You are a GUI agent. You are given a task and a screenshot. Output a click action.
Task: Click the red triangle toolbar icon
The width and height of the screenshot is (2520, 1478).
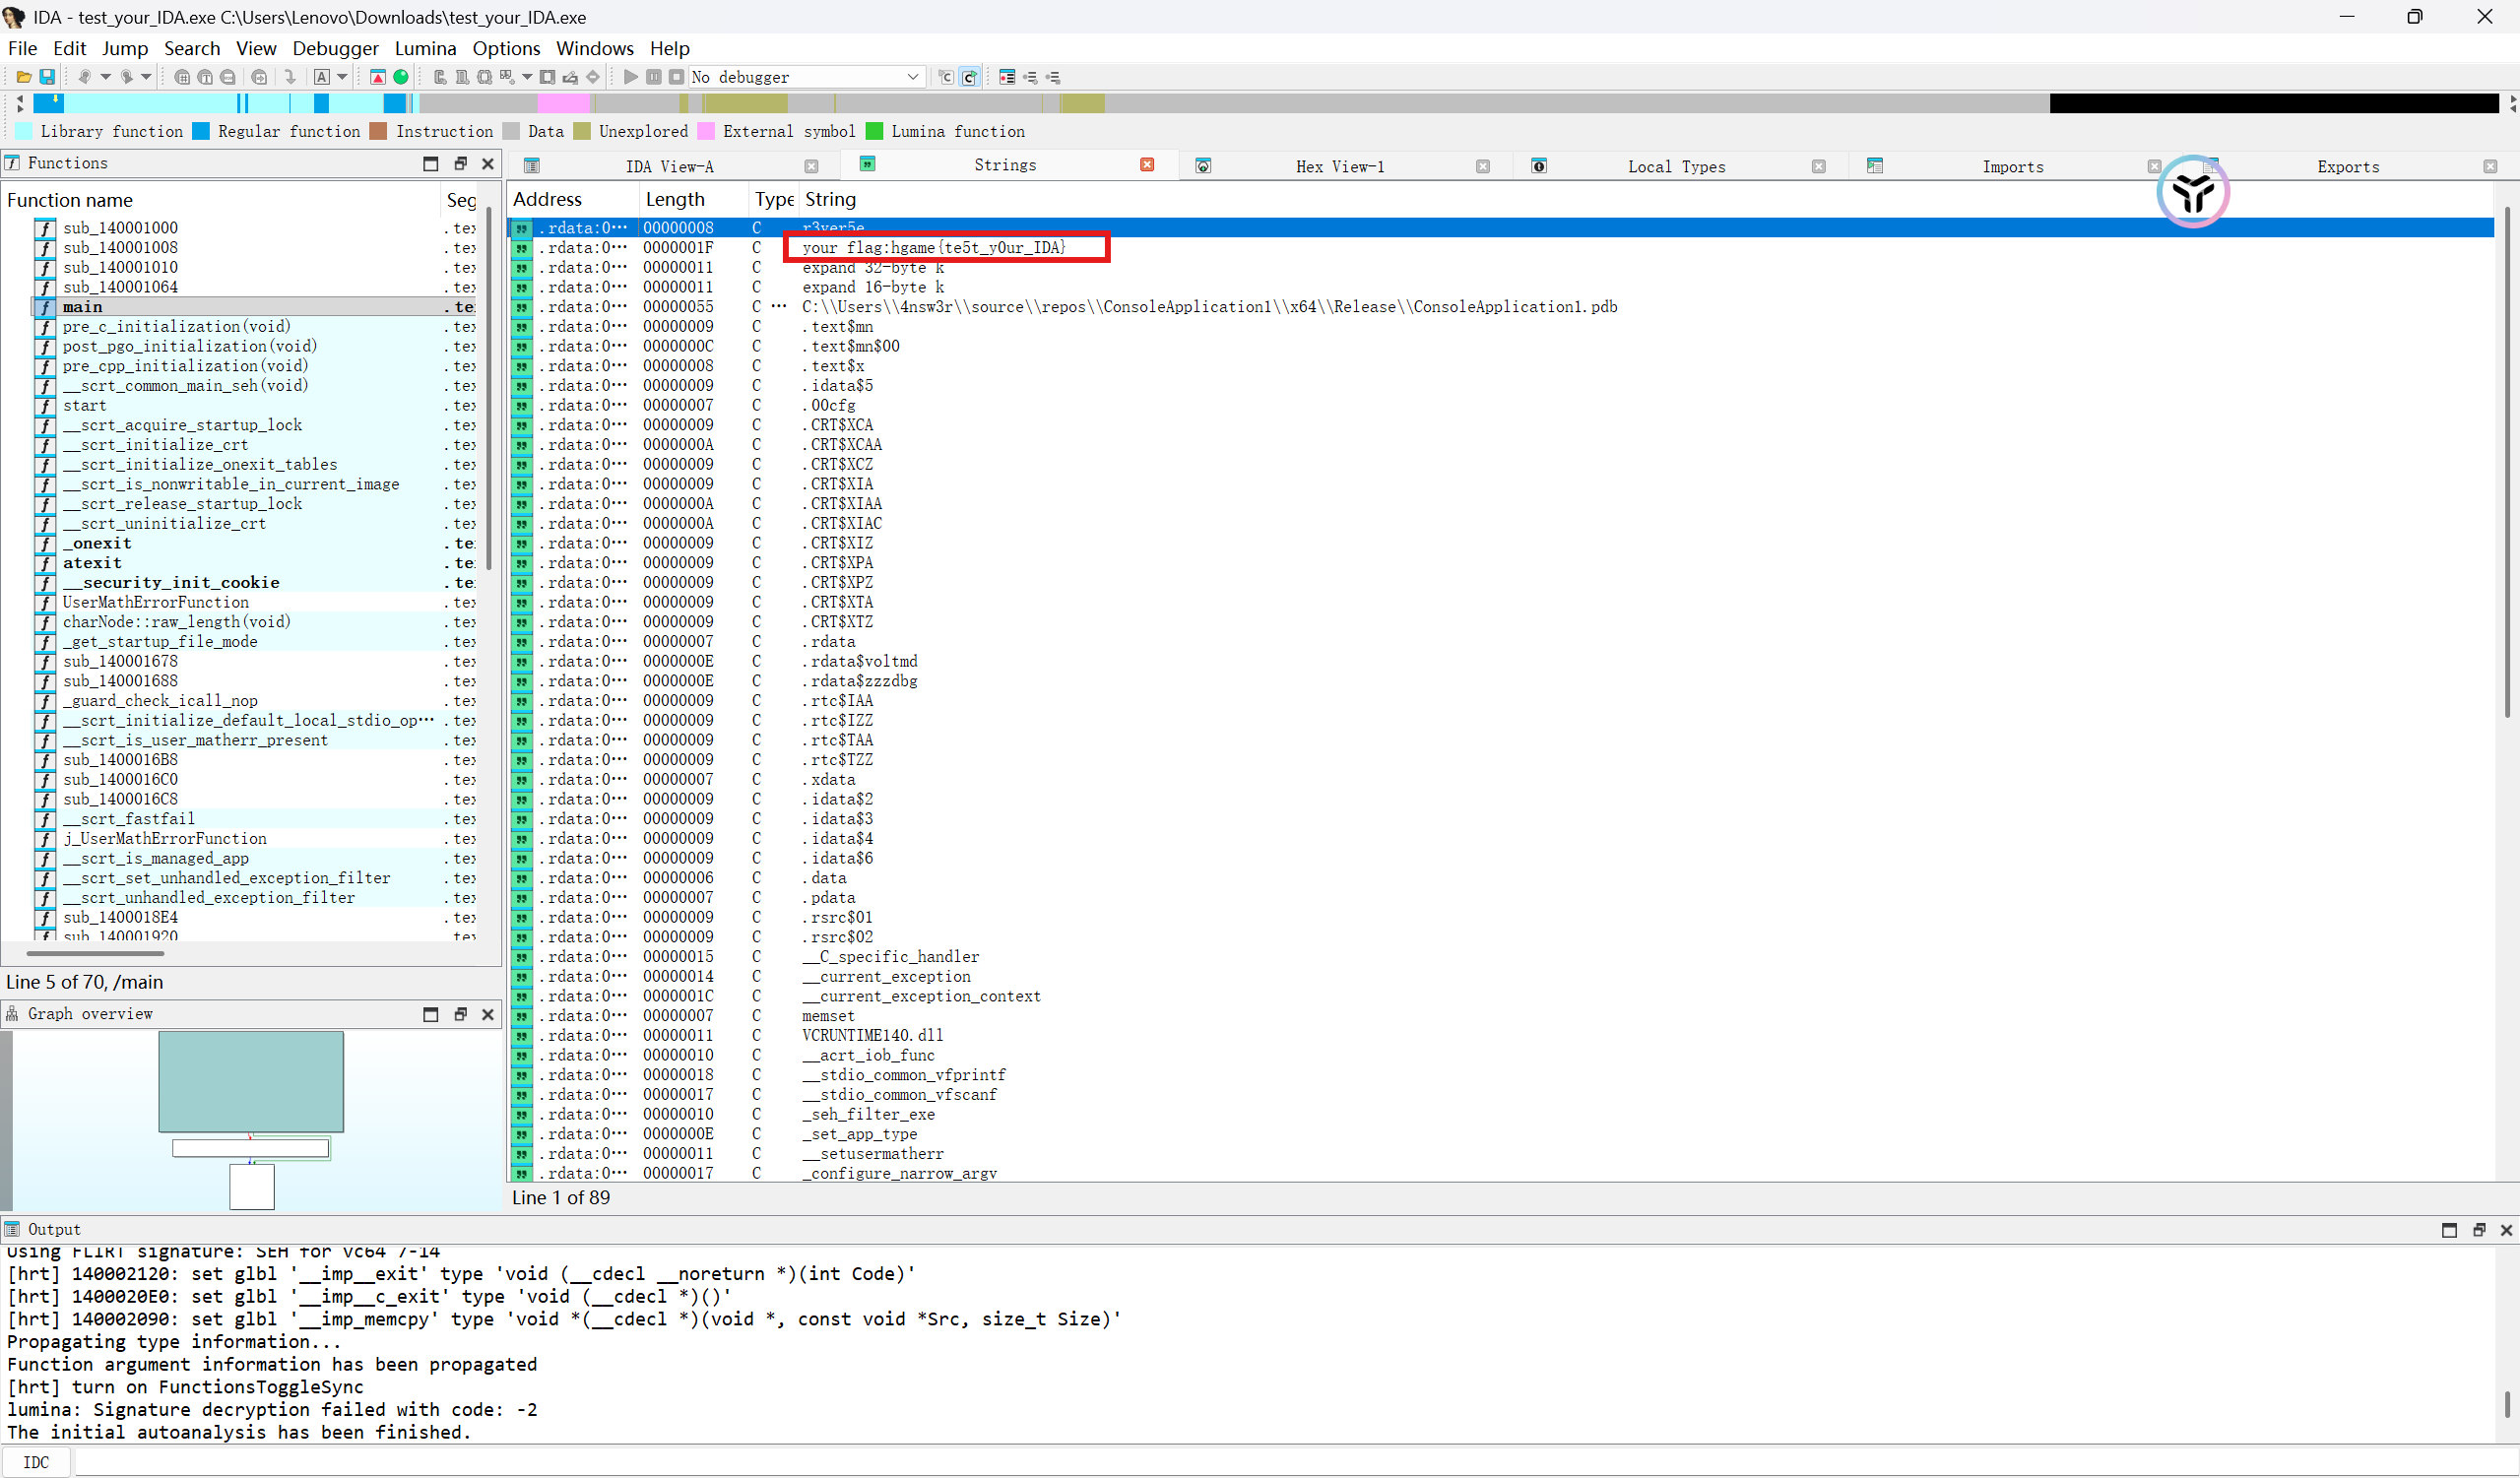point(378,77)
